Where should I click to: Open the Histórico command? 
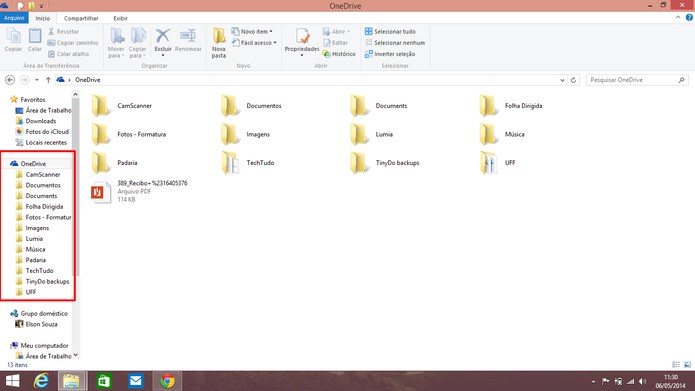[339, 54]
